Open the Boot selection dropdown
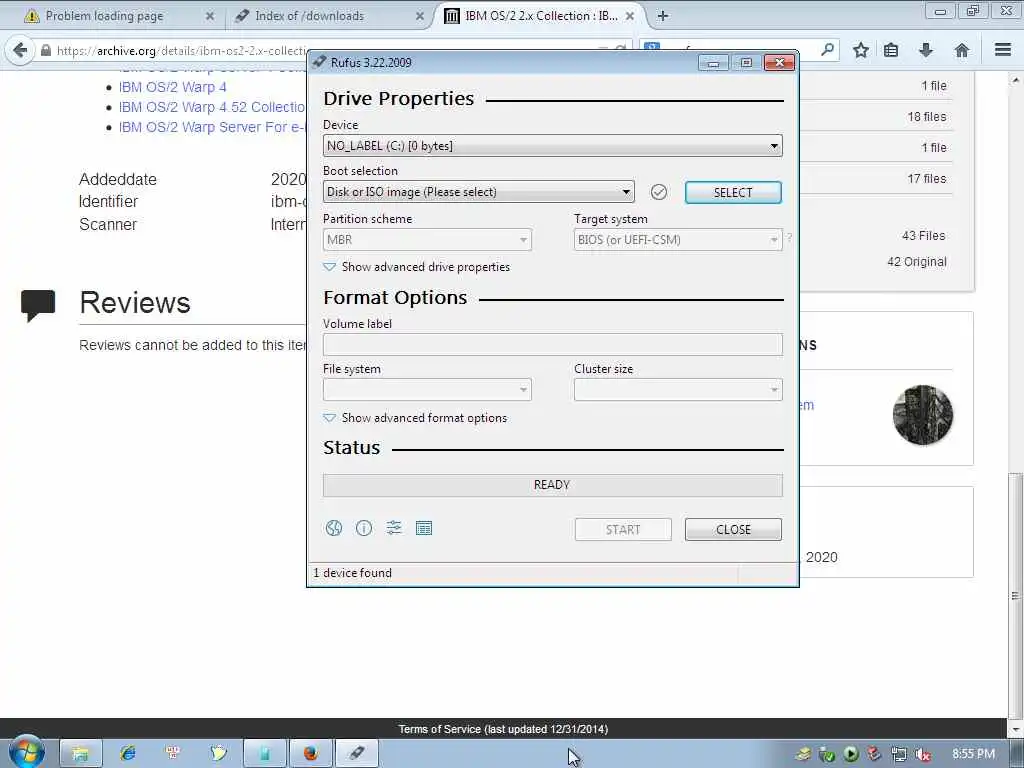The image size is (1024, 768). (479, 192)
